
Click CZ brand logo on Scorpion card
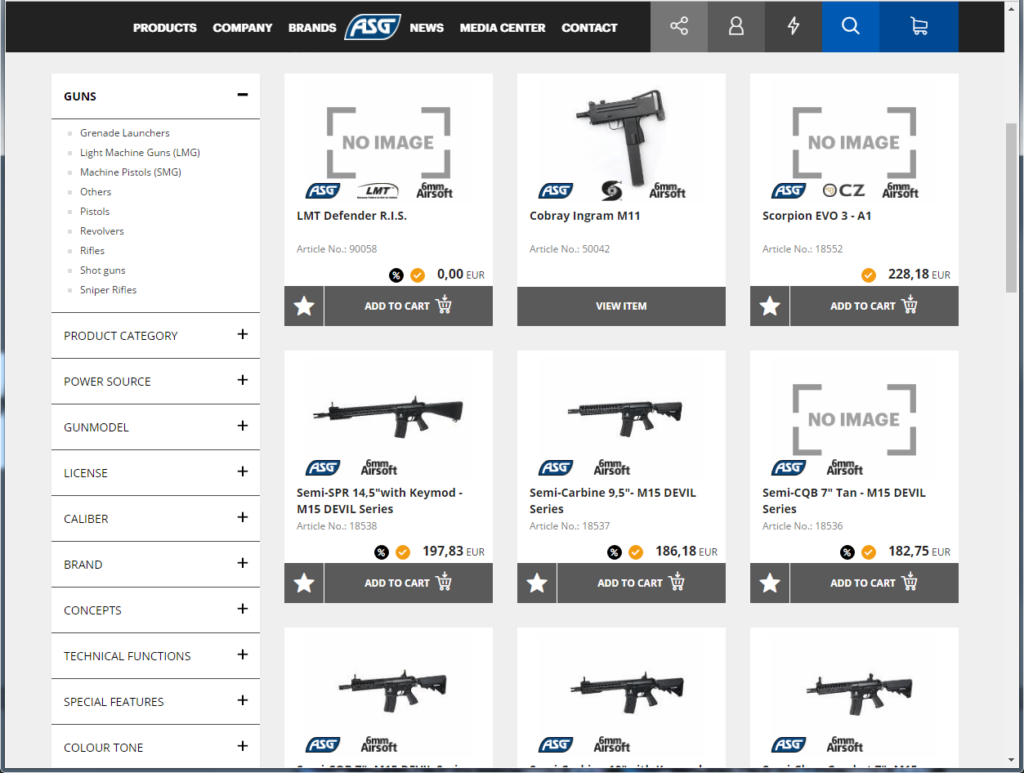point(843,190)
